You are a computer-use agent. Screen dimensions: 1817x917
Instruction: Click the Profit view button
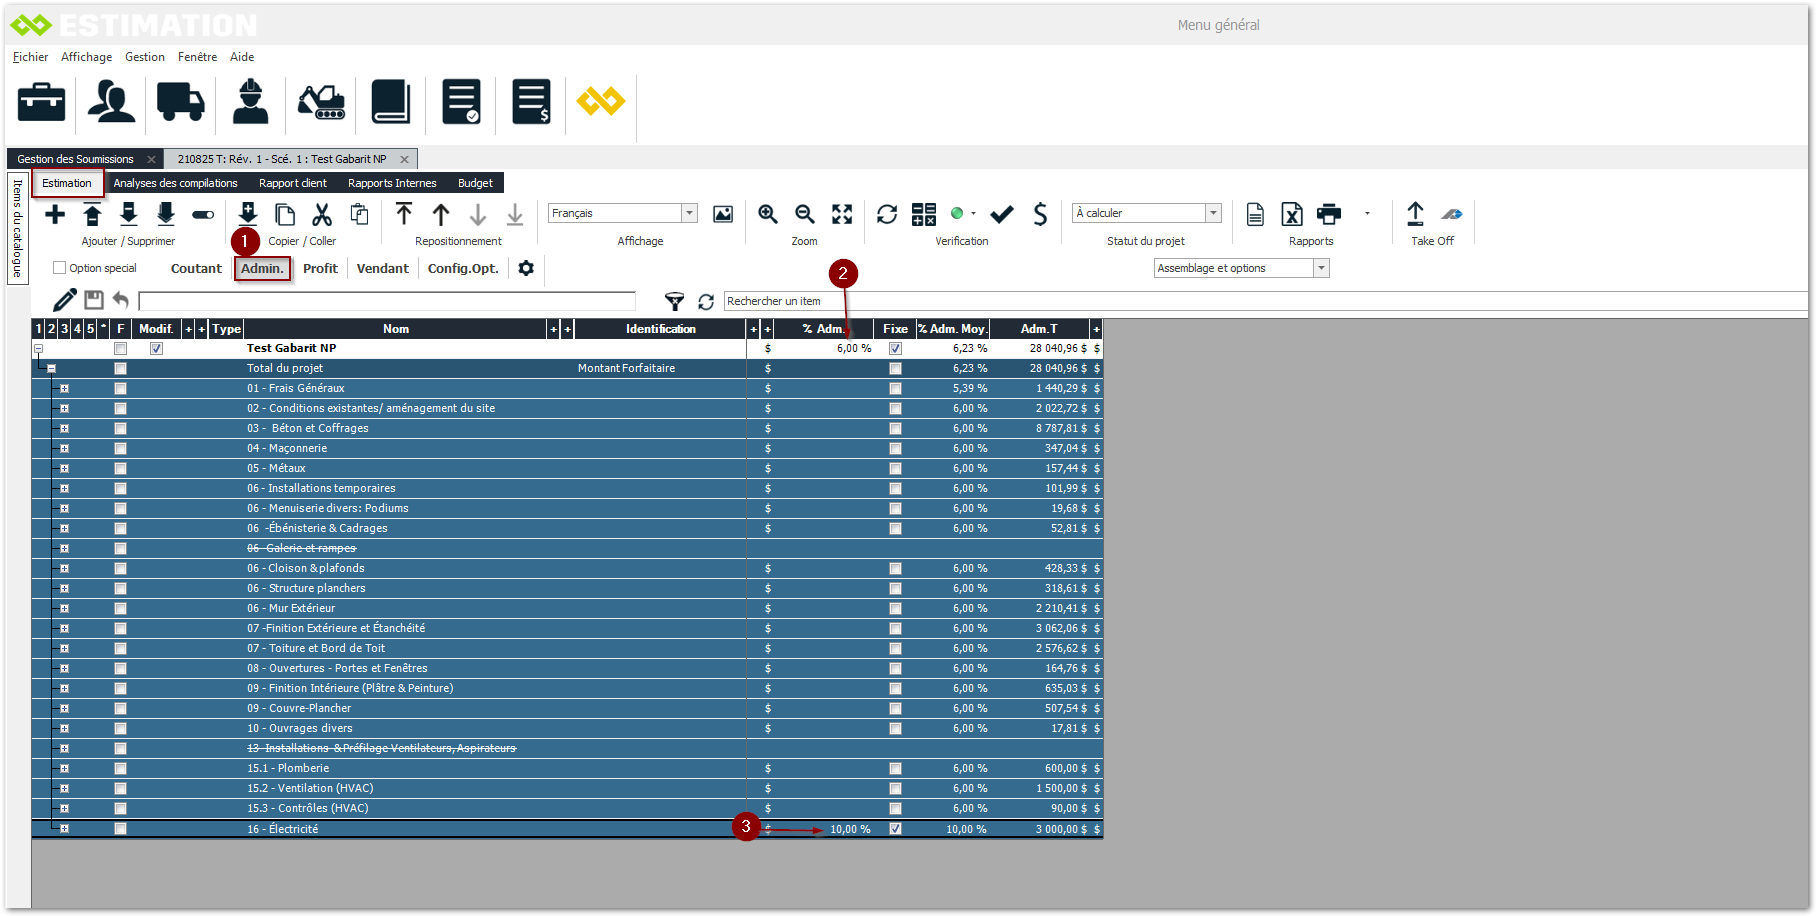(320, 268)
